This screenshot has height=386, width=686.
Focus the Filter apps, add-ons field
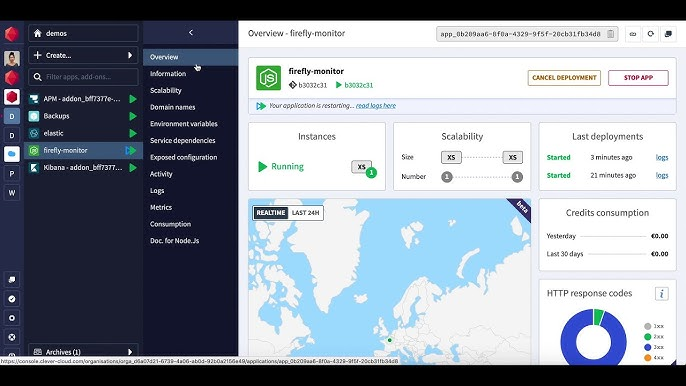click(83, 77)
